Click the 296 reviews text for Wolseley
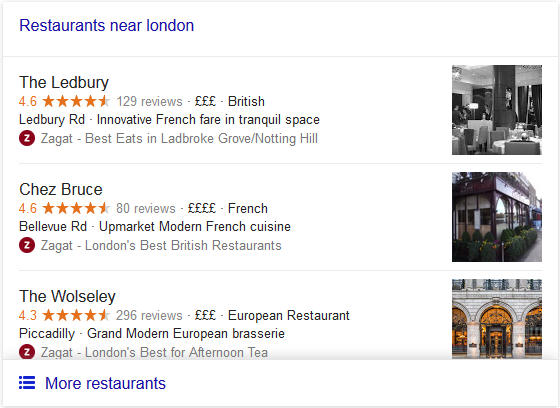Viewport: 560px width, 408px height. tap(149, 315)
